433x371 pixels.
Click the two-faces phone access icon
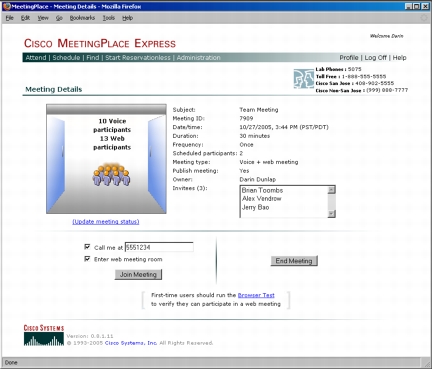pyautogui.click(x=304, y=79)
